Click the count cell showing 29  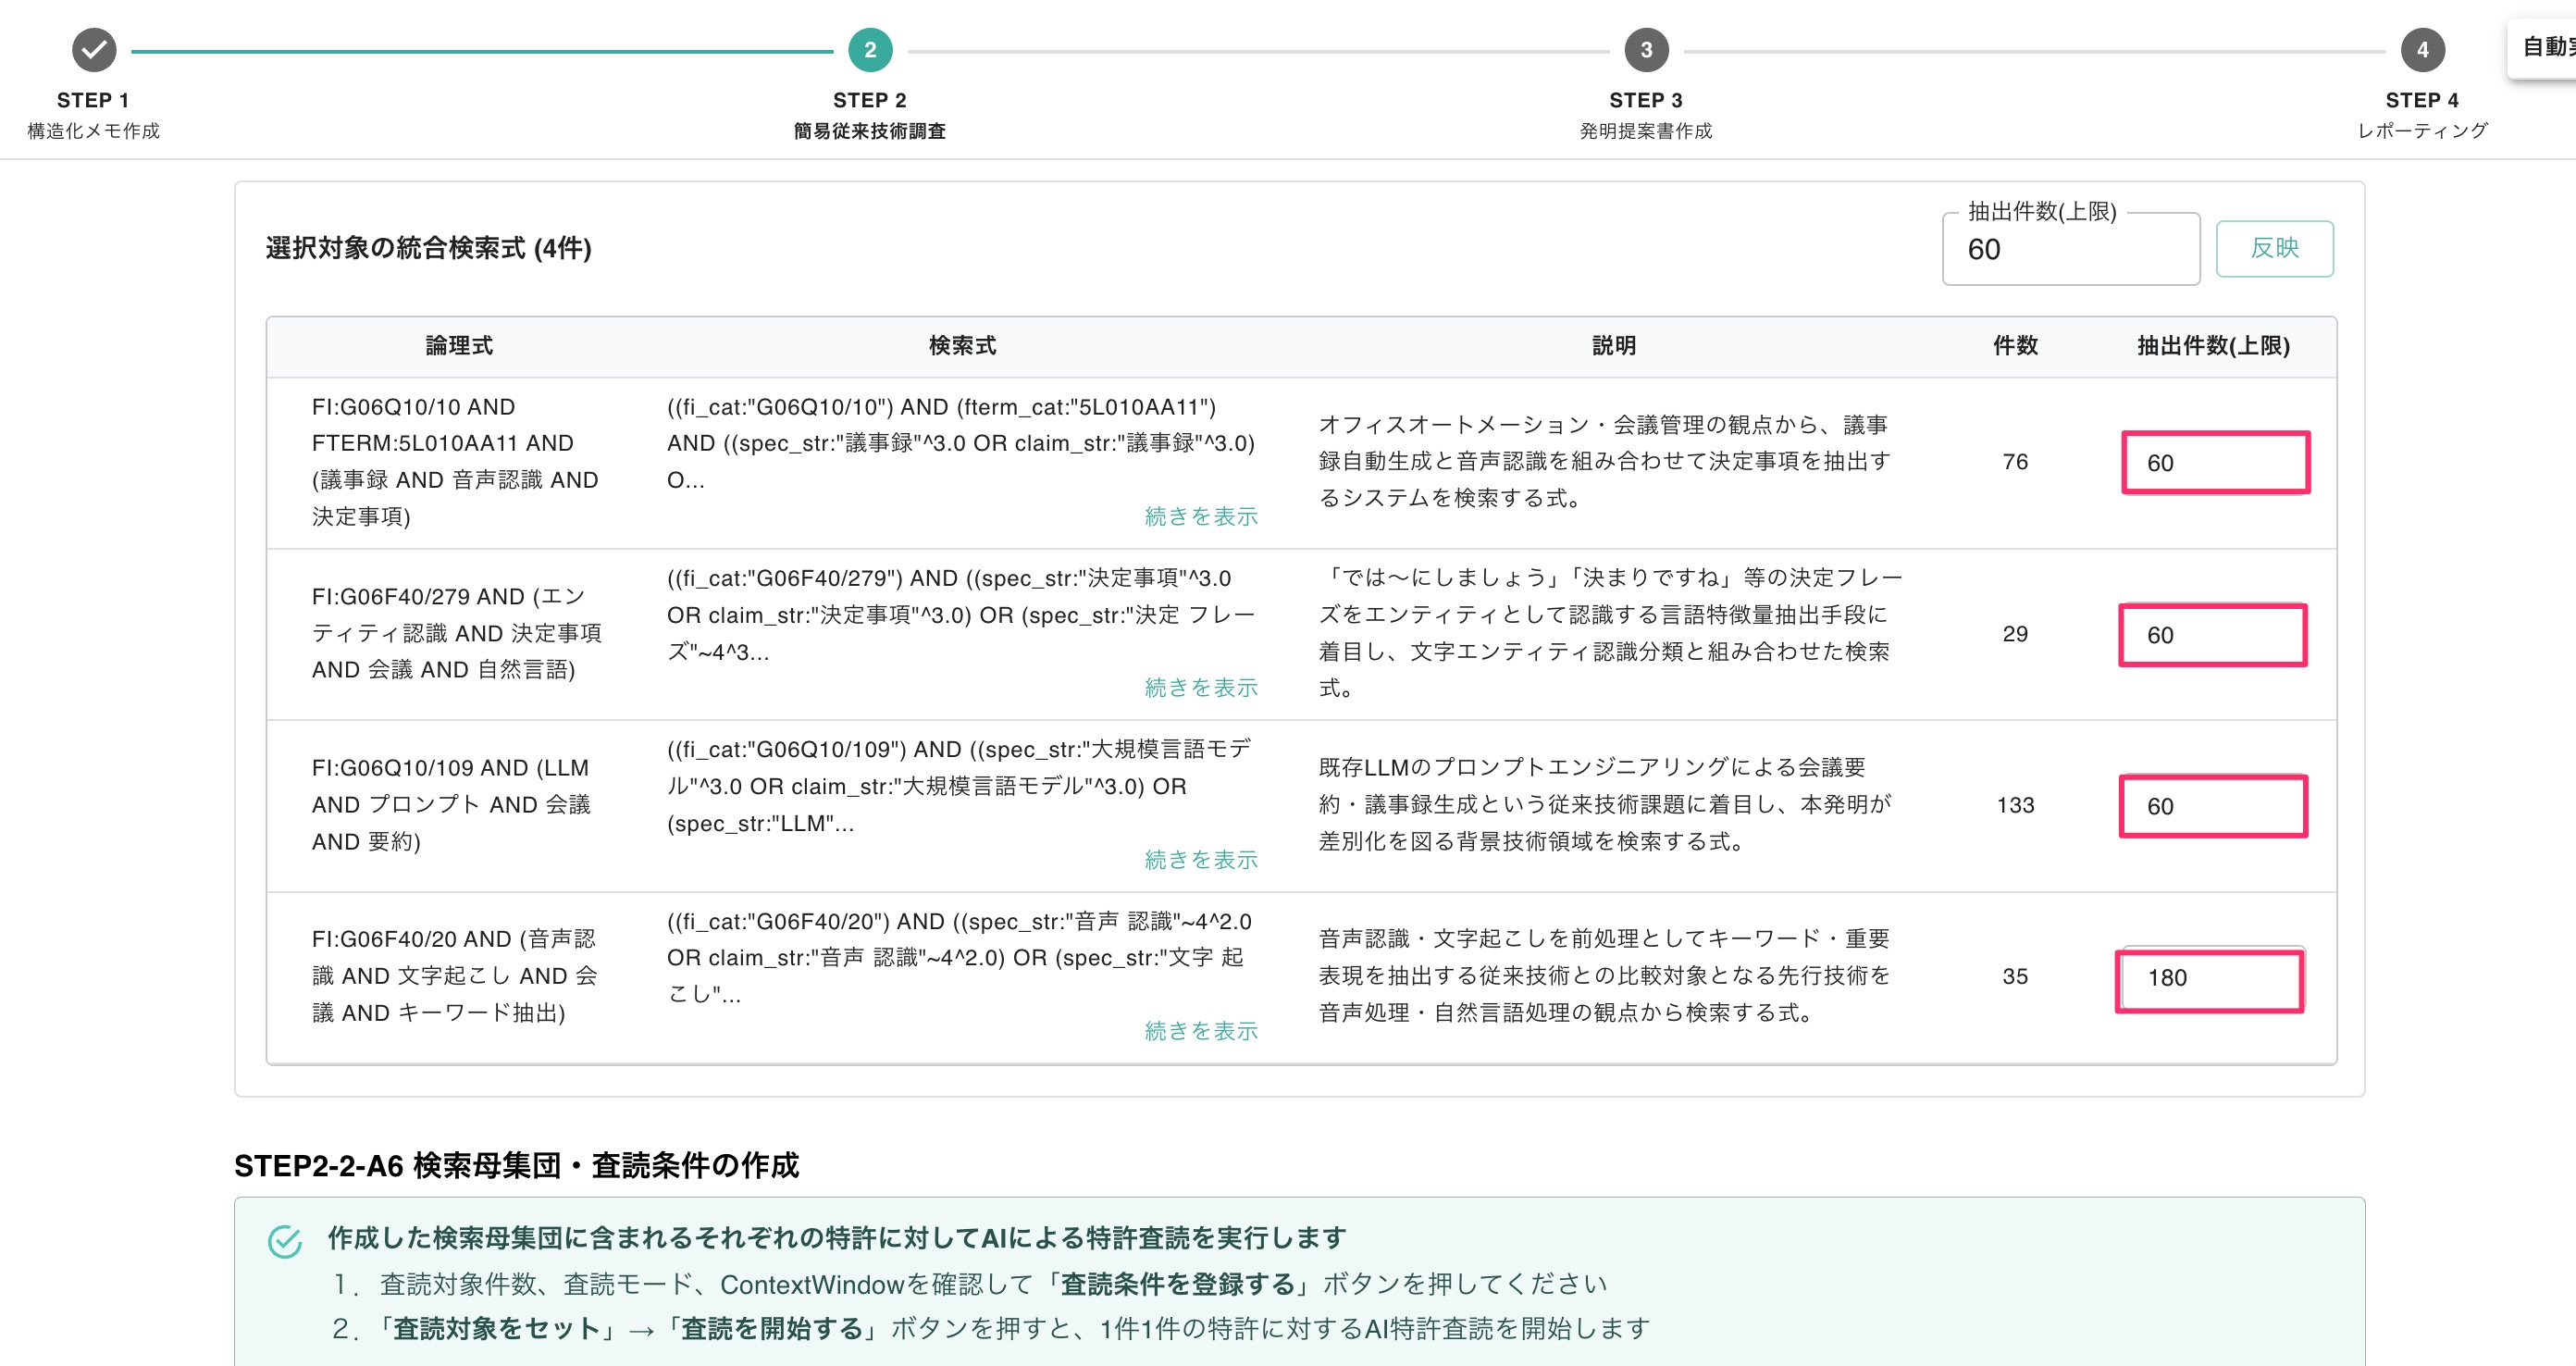click(2015, 634)
